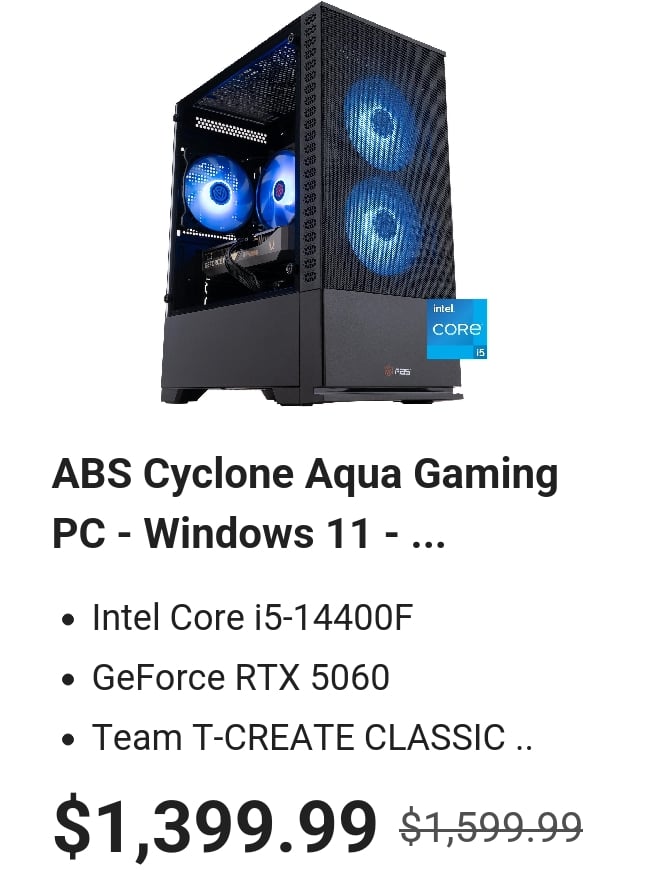
Task: Select the Intel Core i5-14400F spec
Action: [253, 617]
